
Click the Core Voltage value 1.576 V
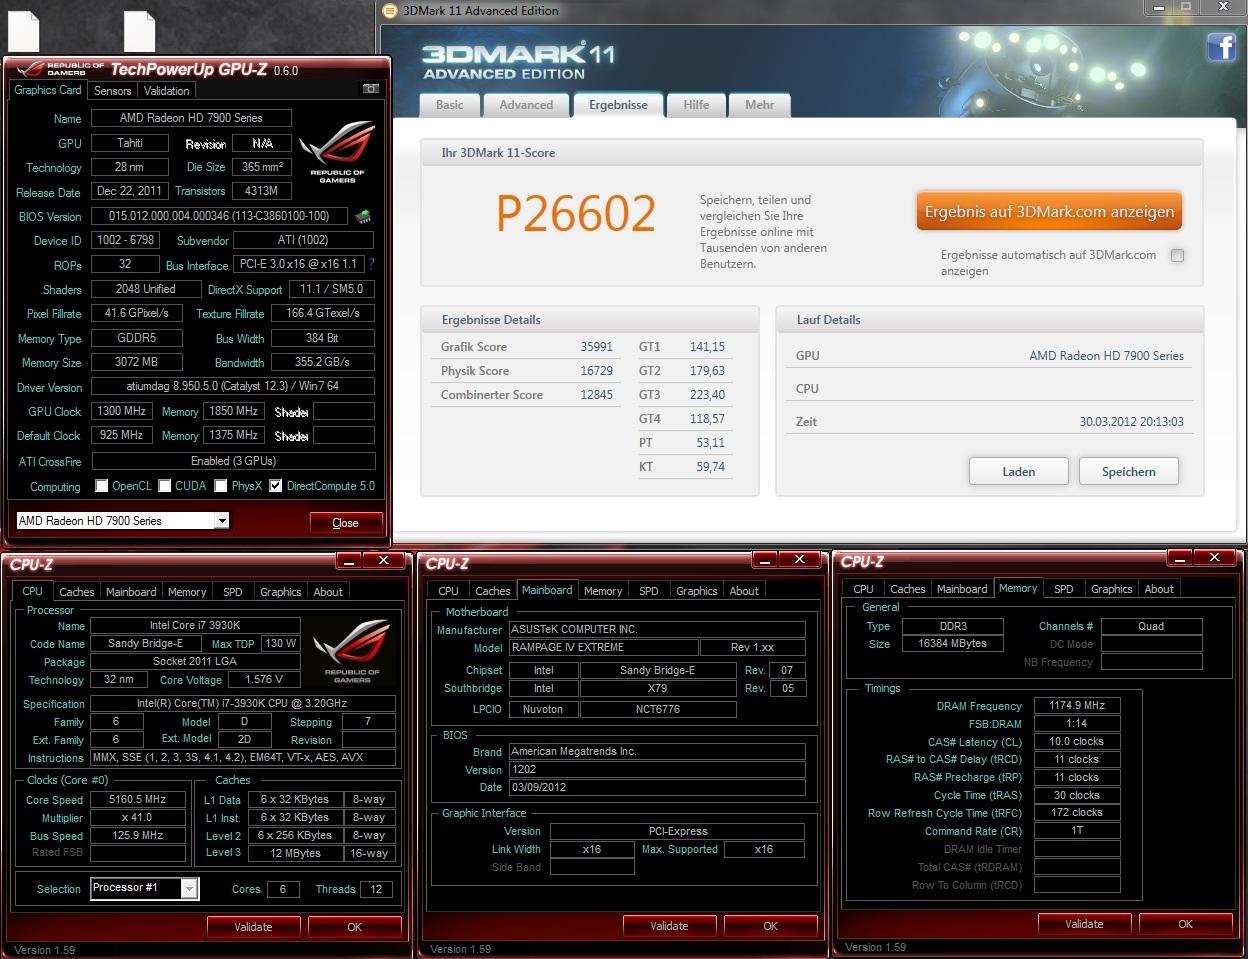pos(264,680)
